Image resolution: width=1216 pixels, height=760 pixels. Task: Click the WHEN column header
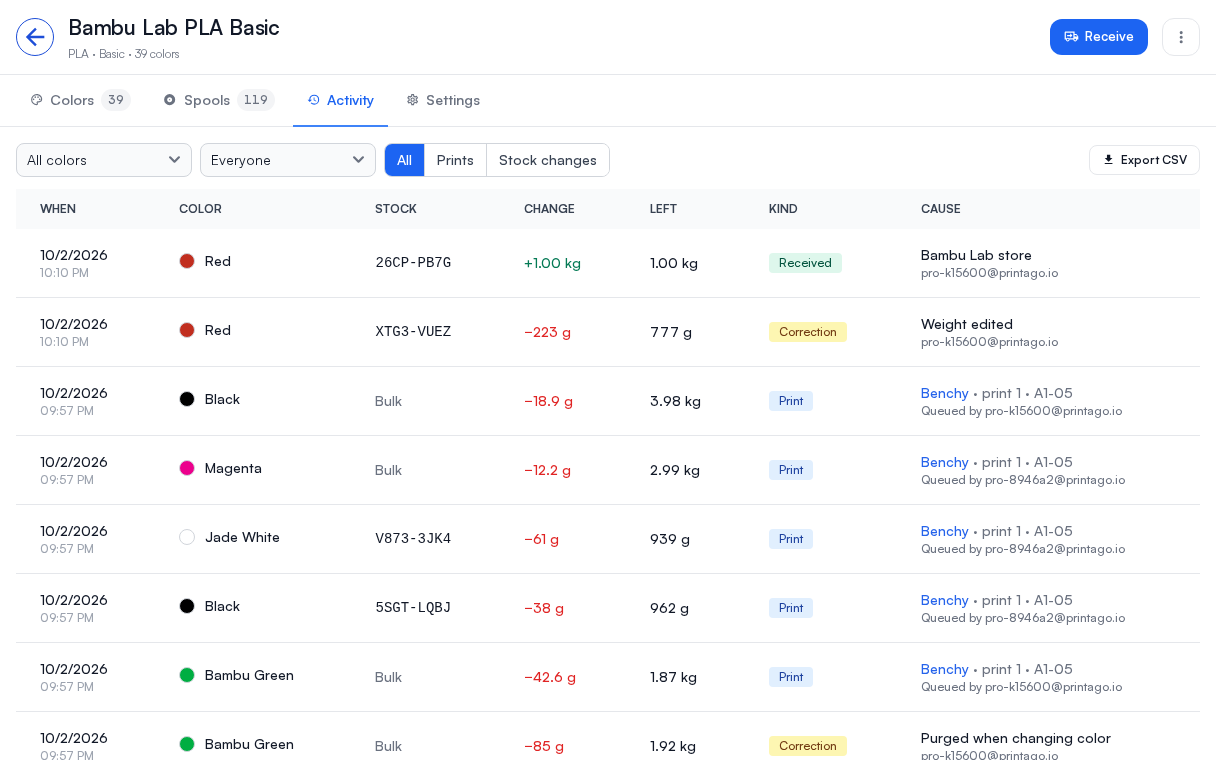tap(58, 209)
